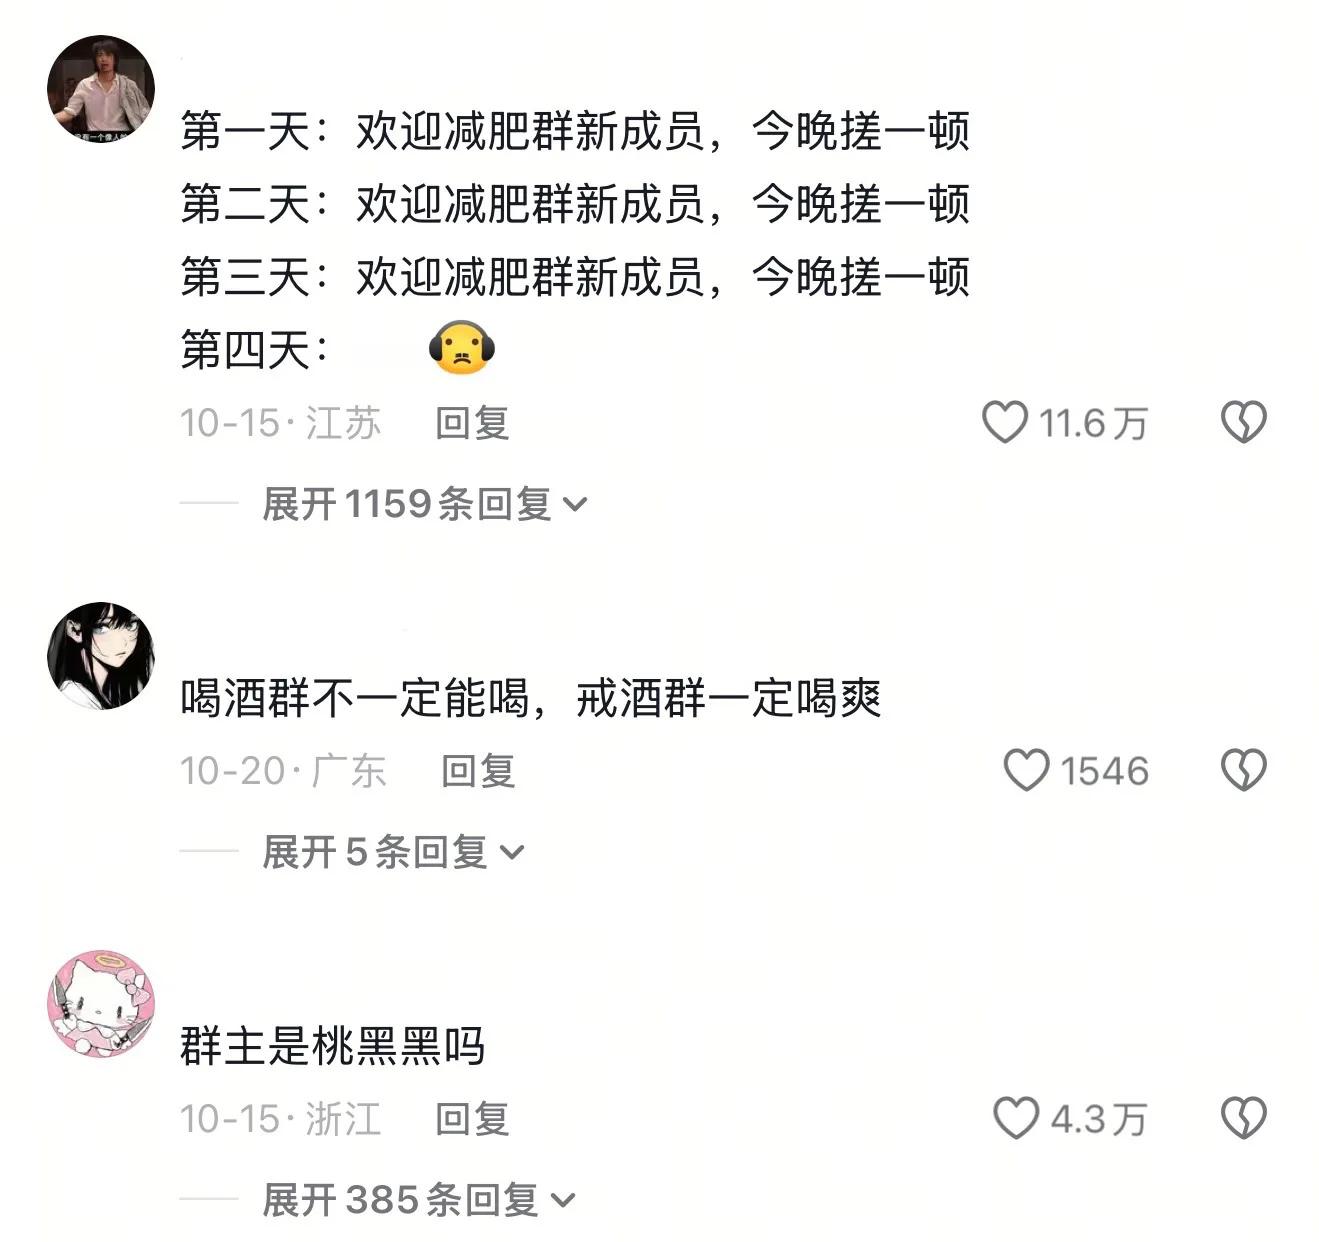Dislike the 桃黑黑 comment from 浙江
The height and width of the screenshot is (1242, 1319).
[x=1244, y=1118]
